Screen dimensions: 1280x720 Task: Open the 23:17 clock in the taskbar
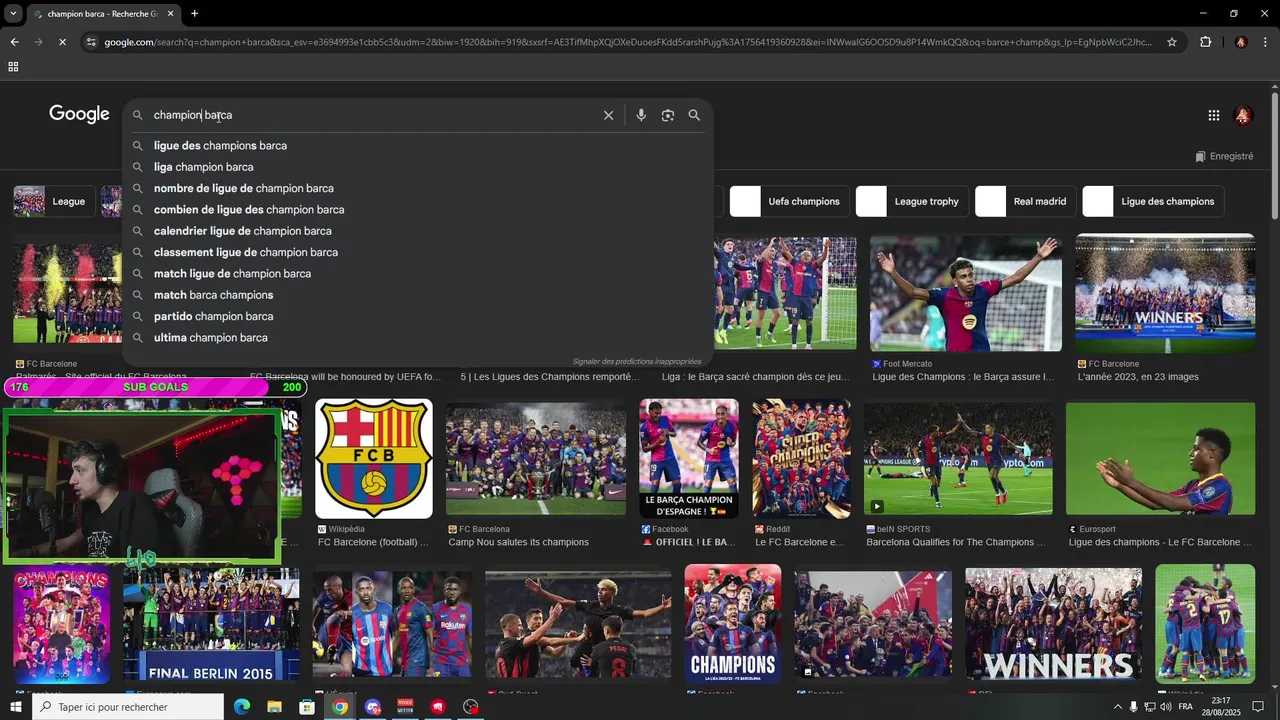[x=1221, y=707]
